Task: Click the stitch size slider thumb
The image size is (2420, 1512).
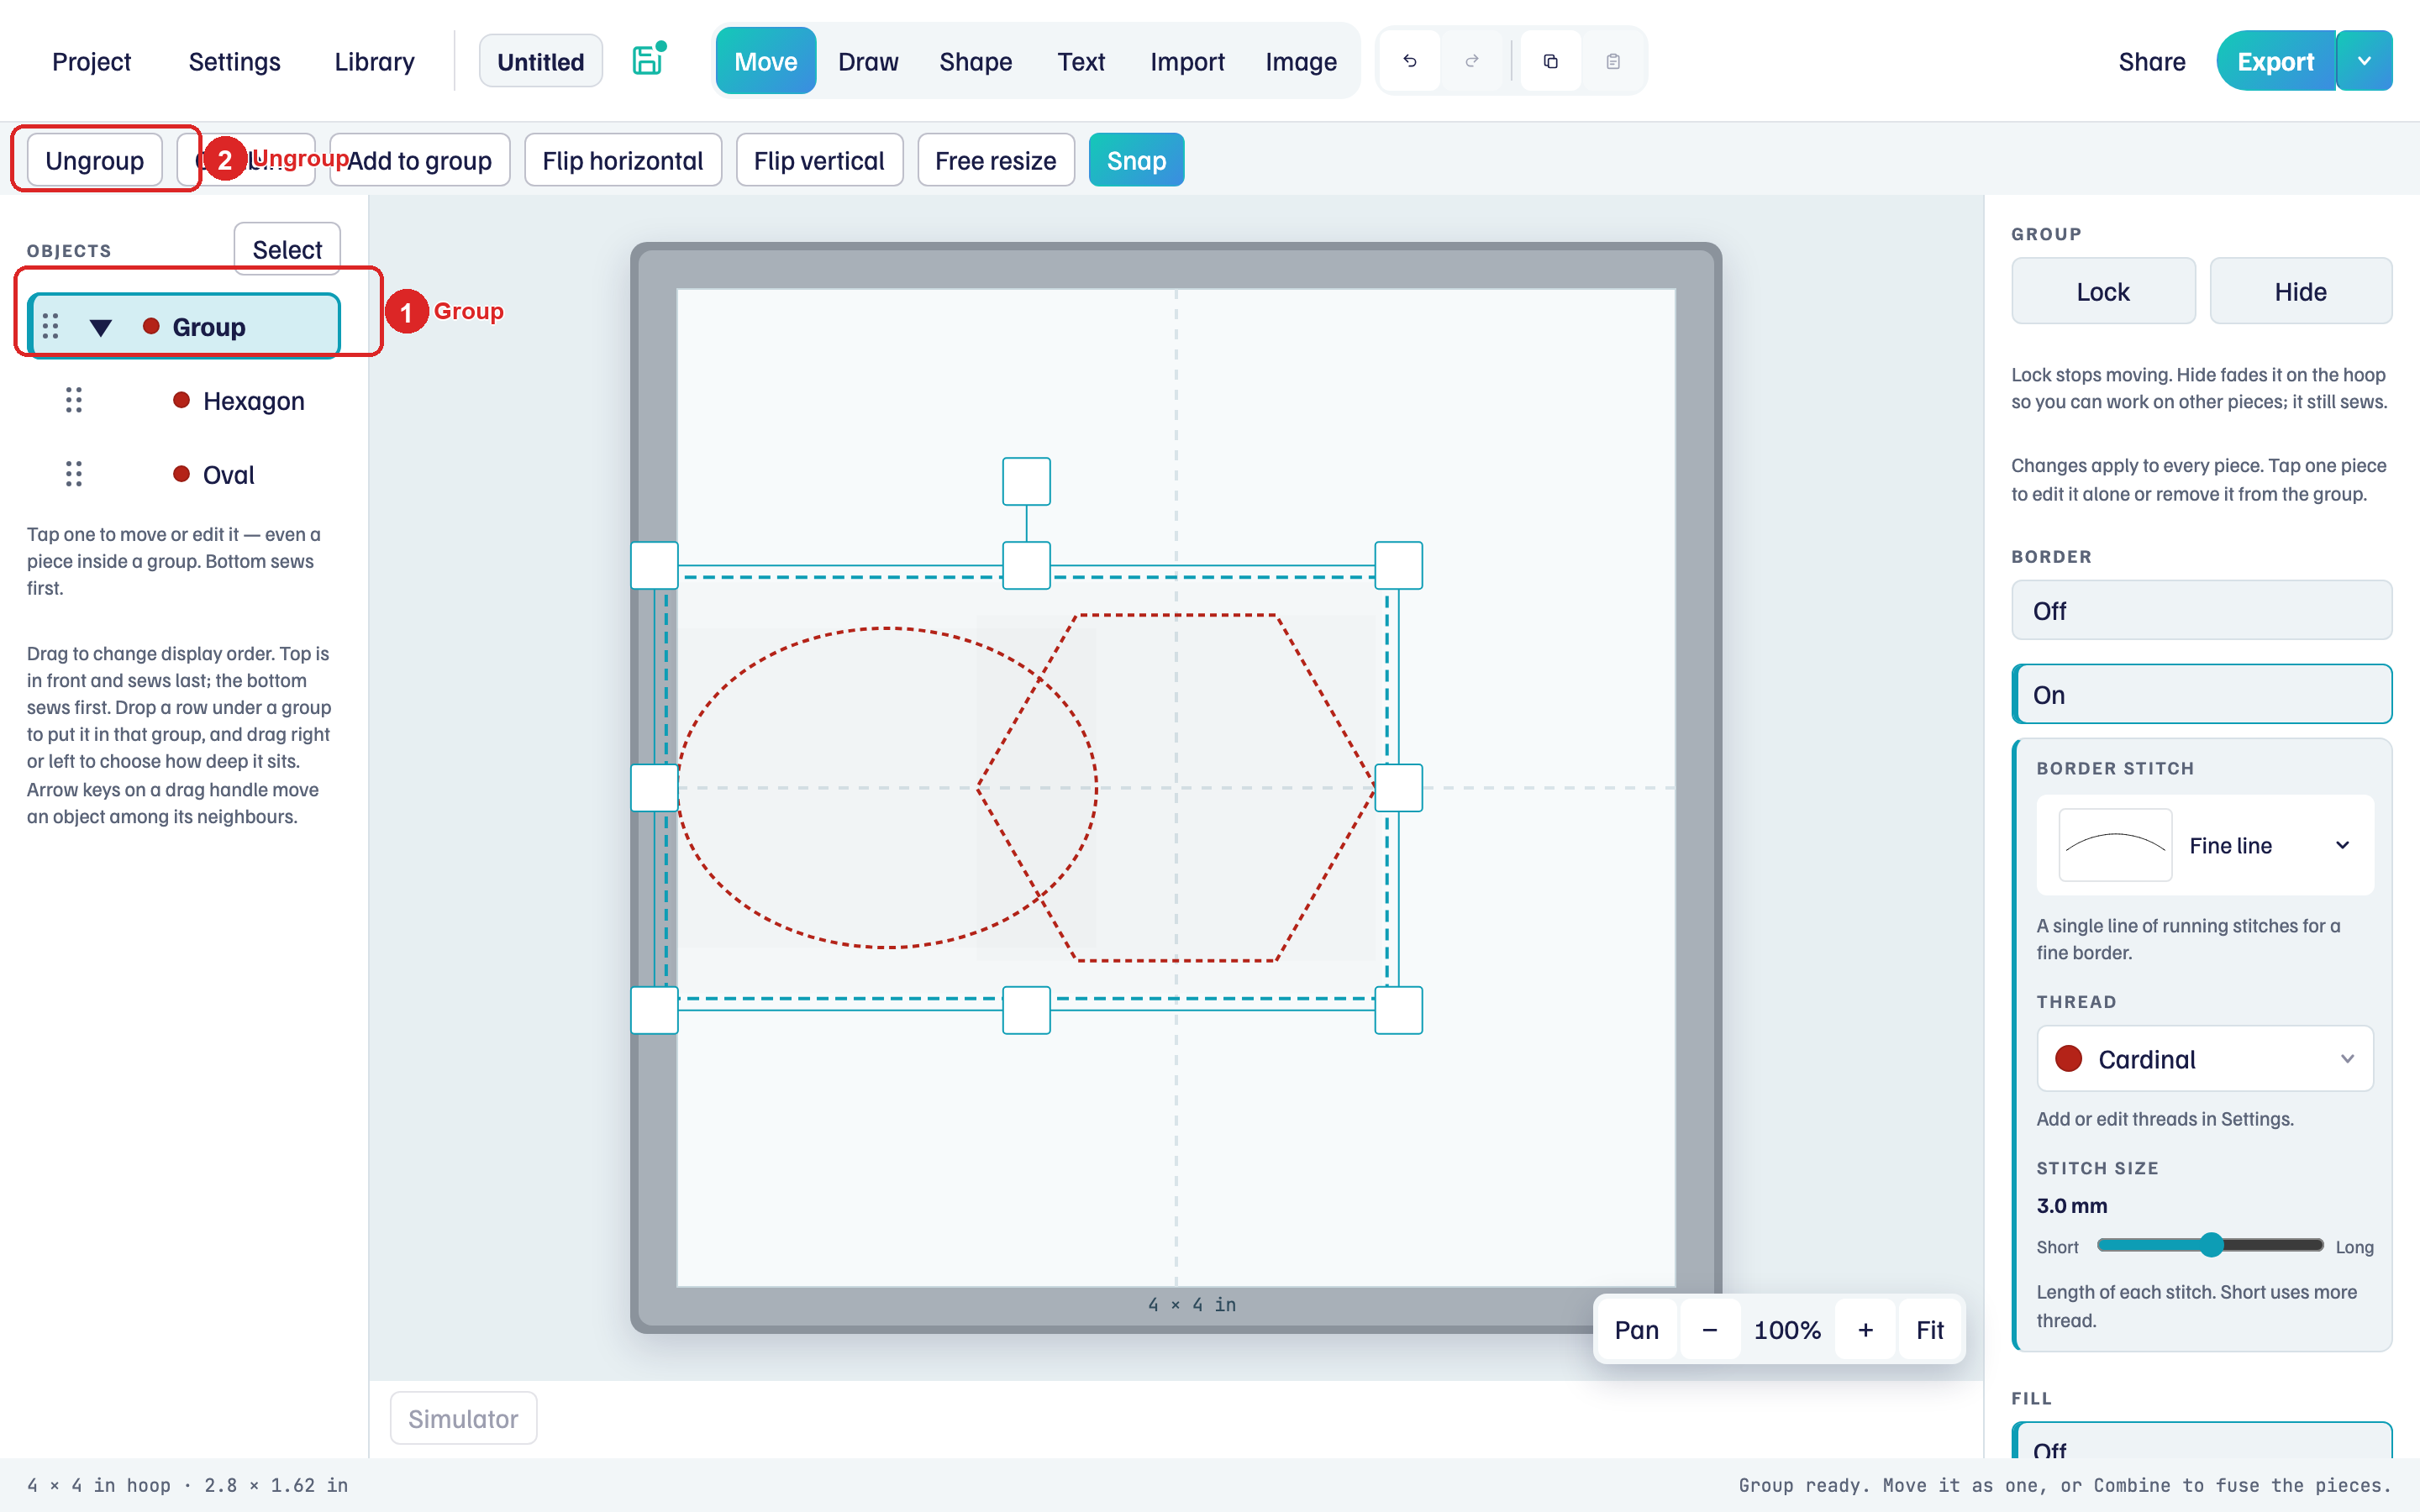Action: [2211, 1245]
